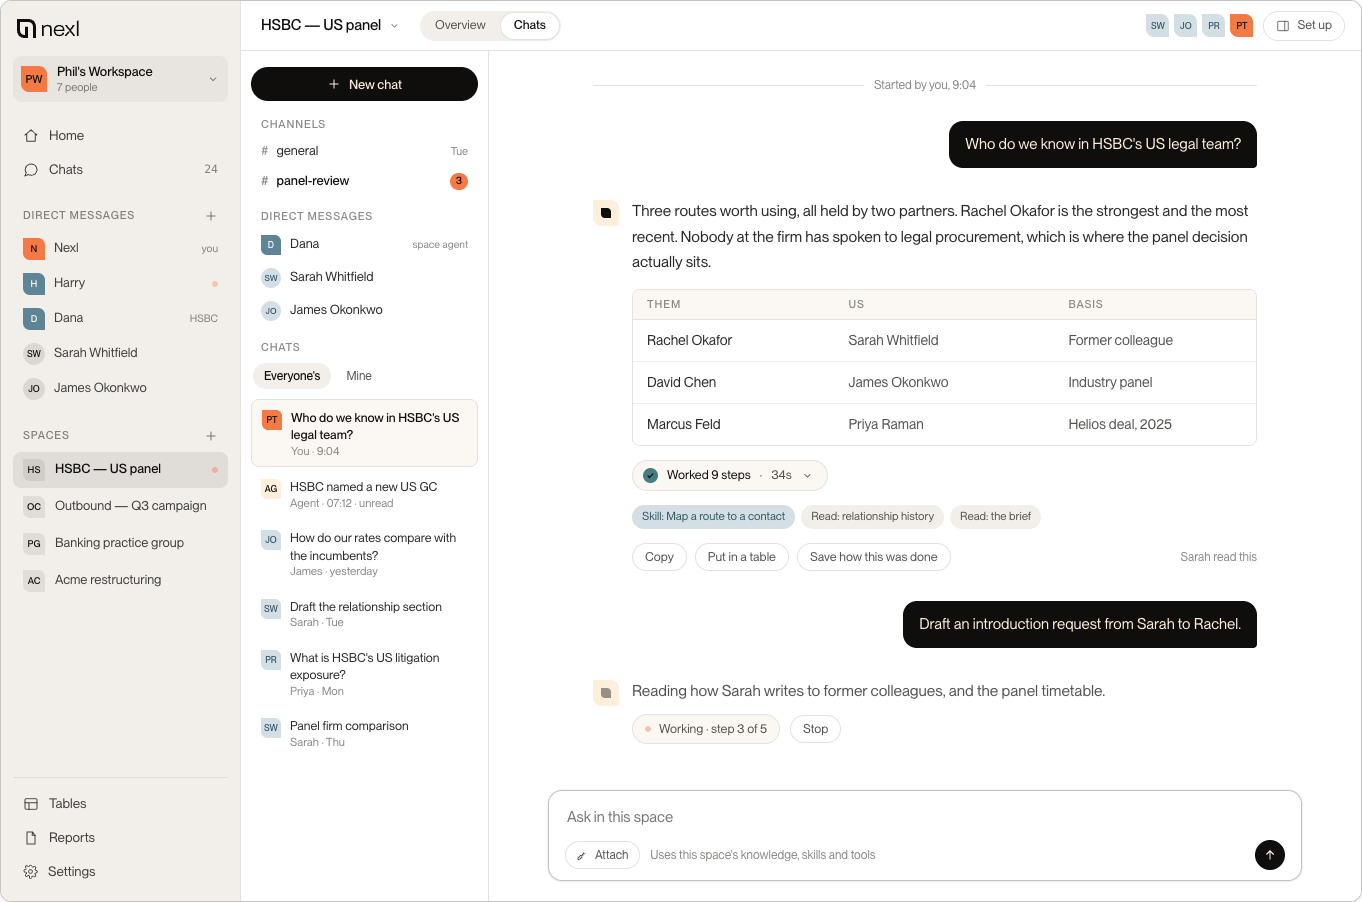Viewport: 1362px width, 902px height.
Task: Click the Skill: Map a route chip
Action: click(713, 517)
